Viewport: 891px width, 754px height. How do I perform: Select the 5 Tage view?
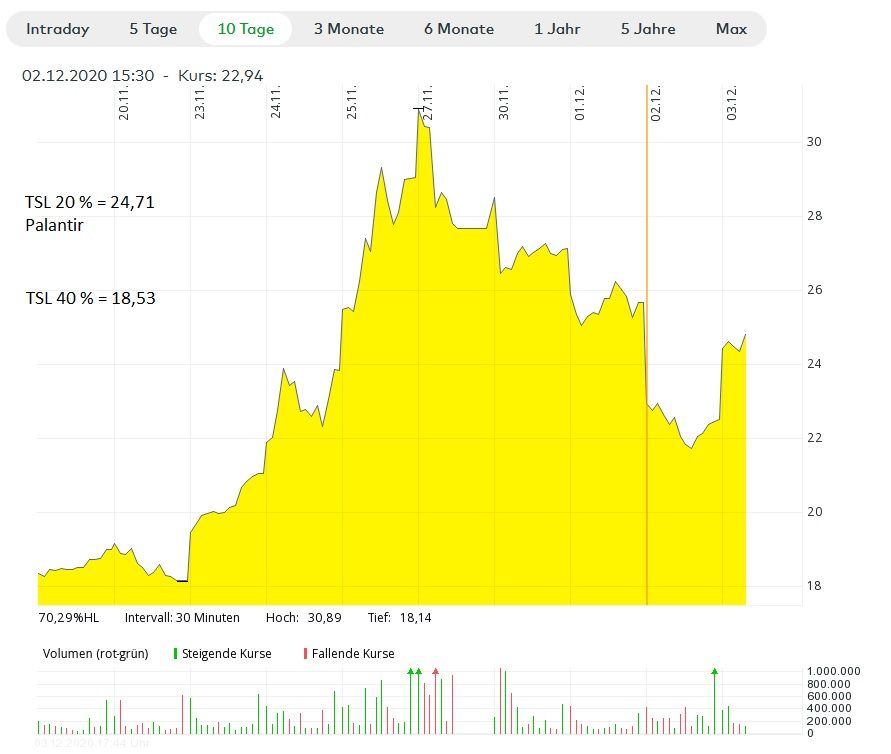[152, 29]
